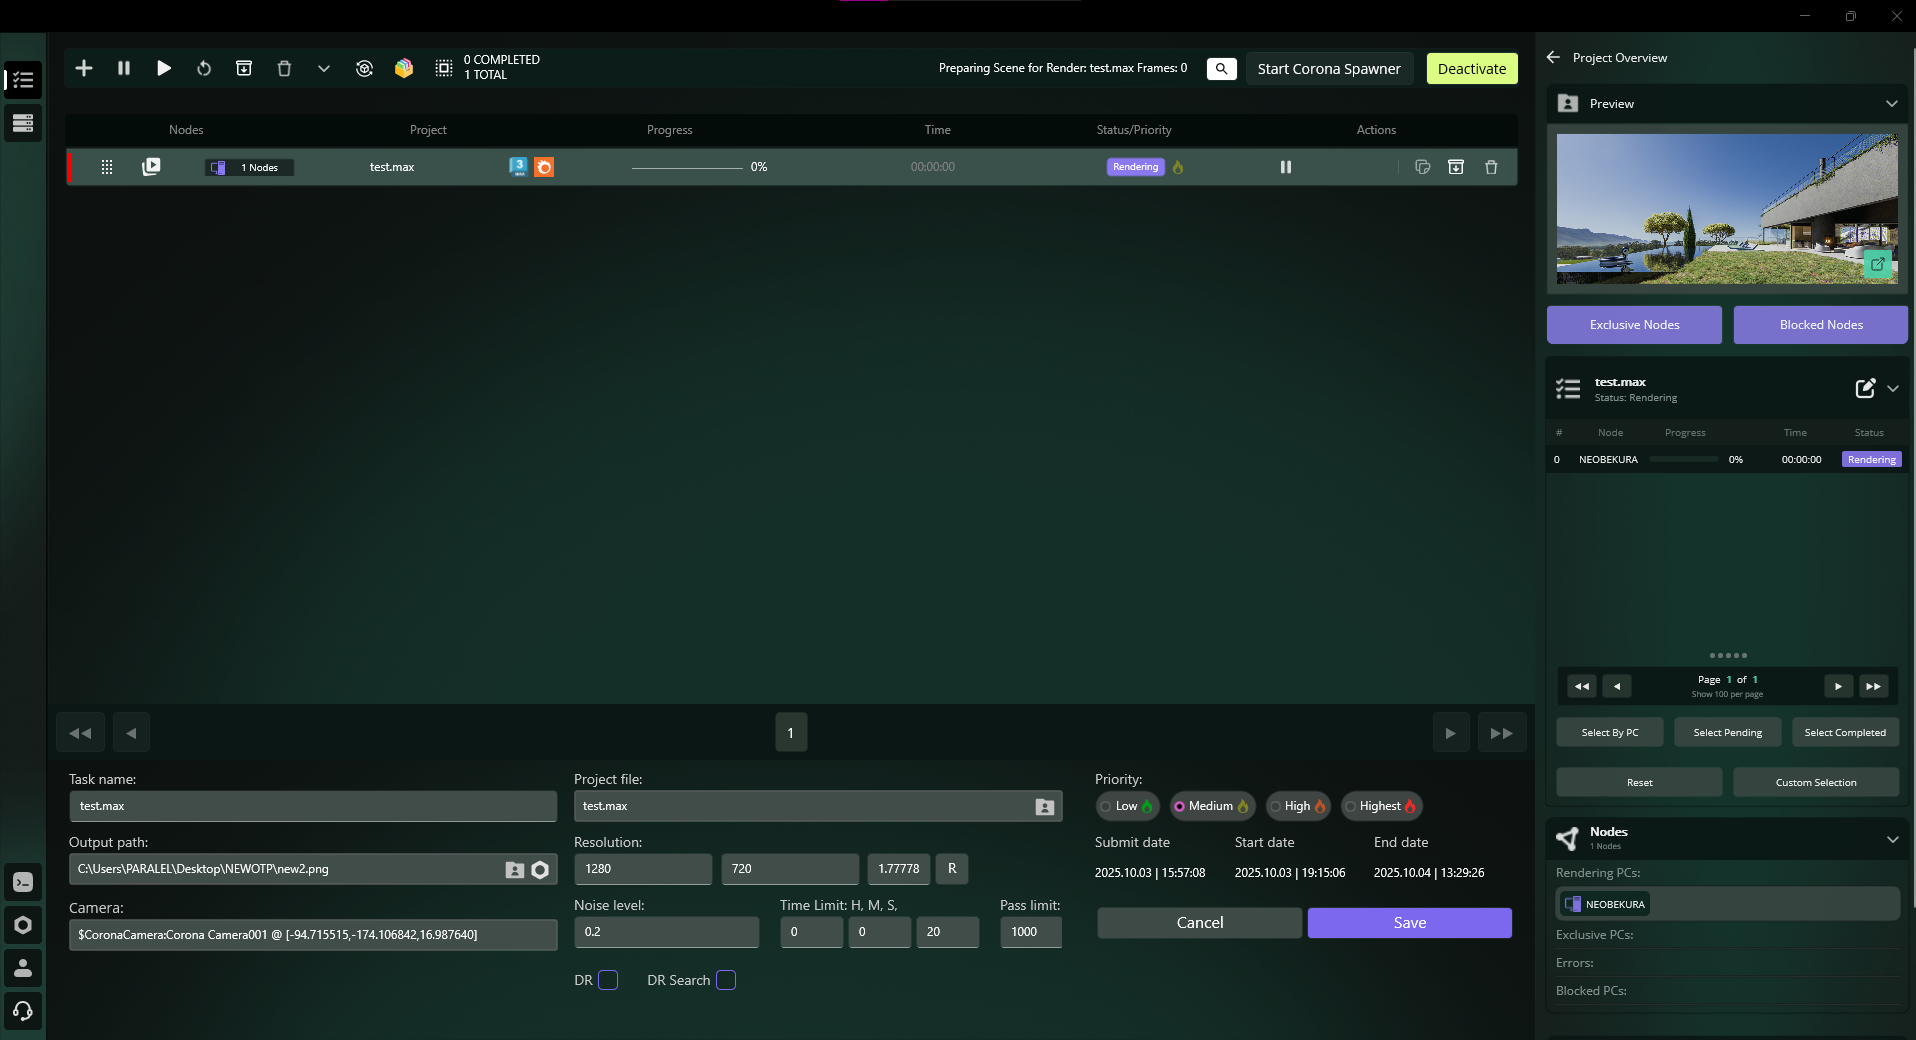The image size is (1916, 1040).
Task: Enable the DR checkbox
Action: pyautogui.click(x=608, y=980)
